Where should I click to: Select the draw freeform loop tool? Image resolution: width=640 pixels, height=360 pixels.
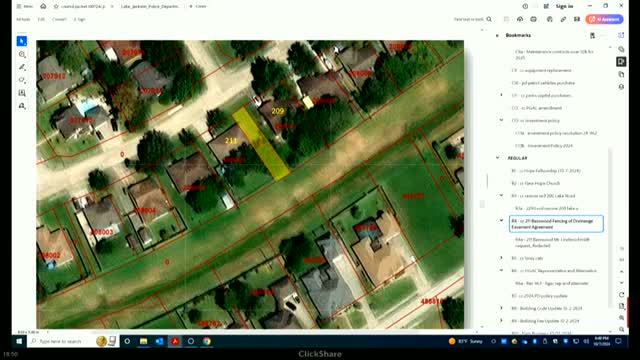click(22, 80)
